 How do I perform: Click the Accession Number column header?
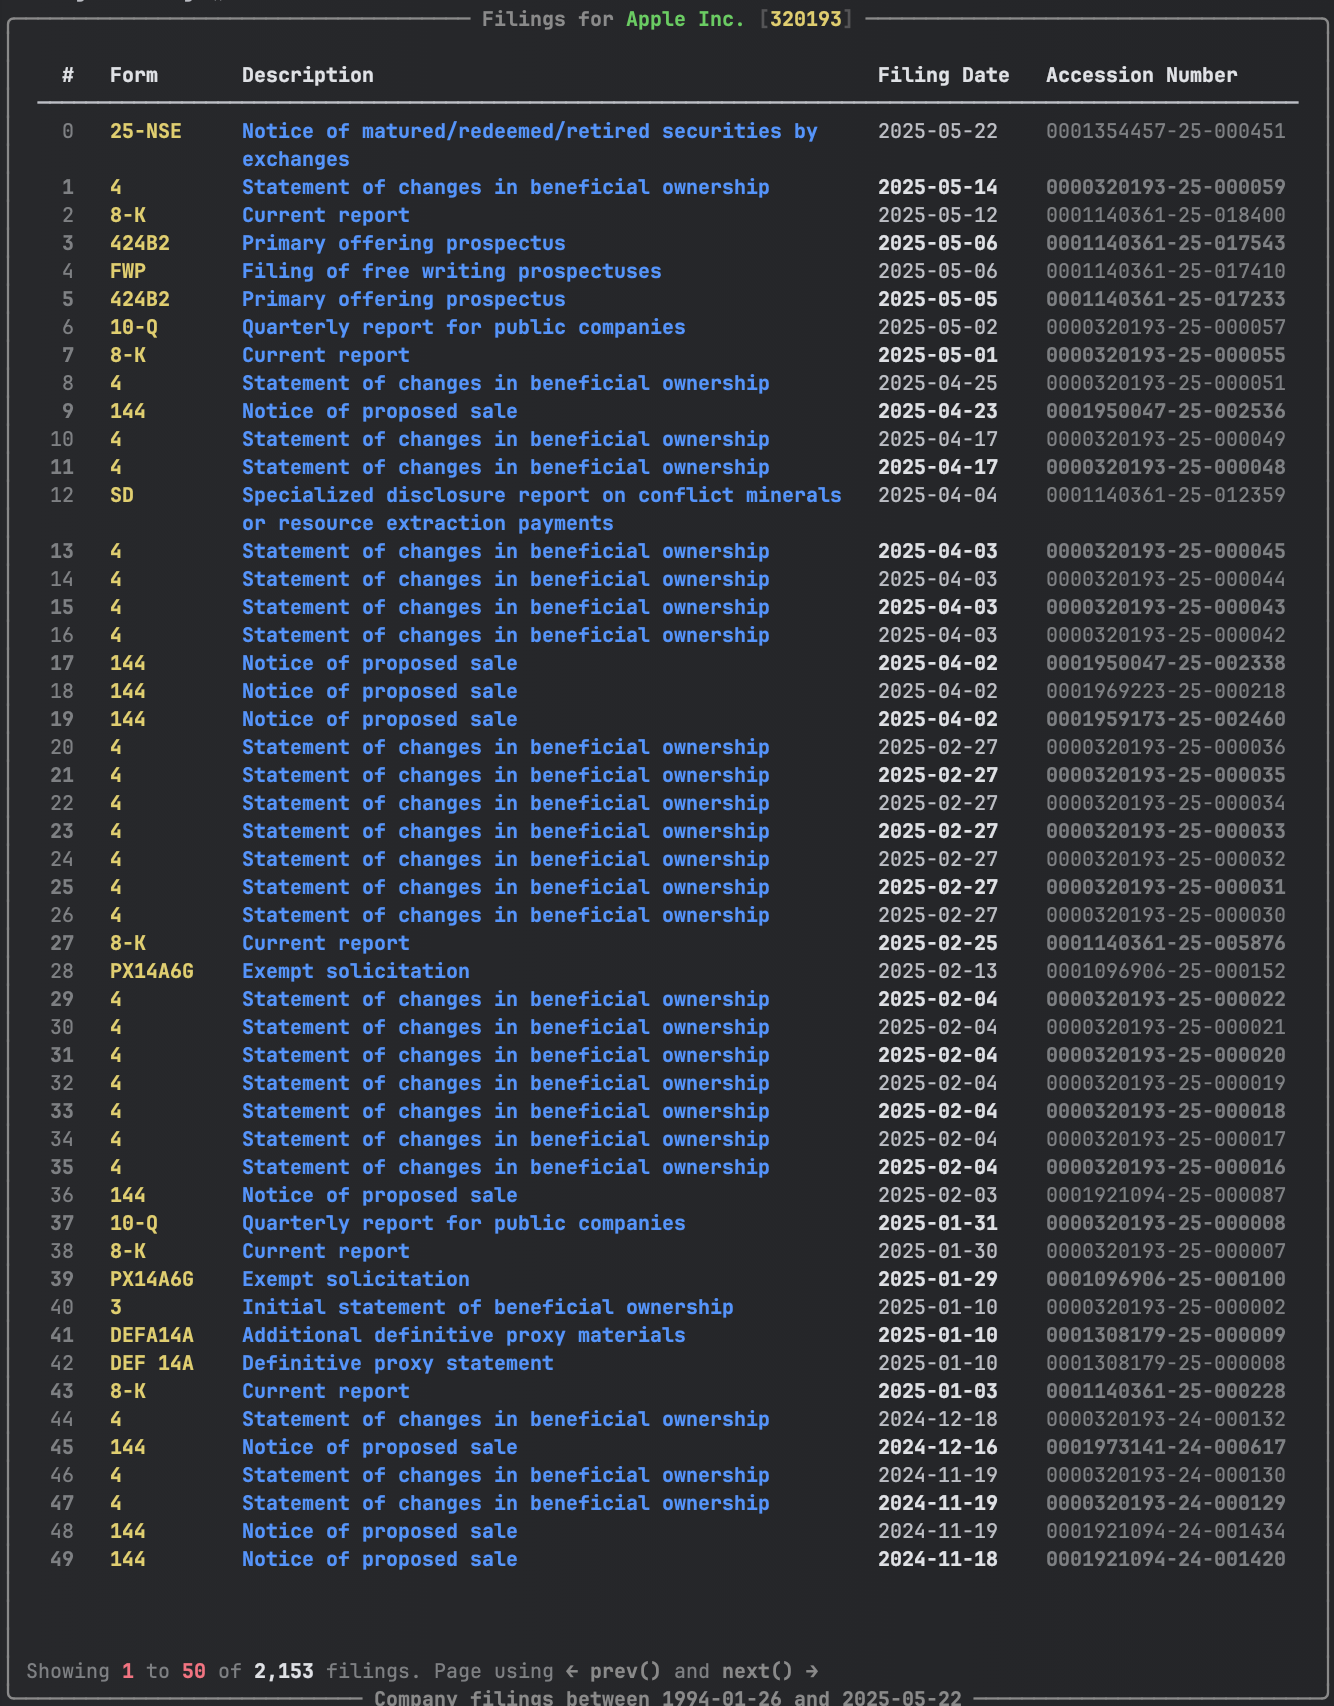(x=1141, y=75)
